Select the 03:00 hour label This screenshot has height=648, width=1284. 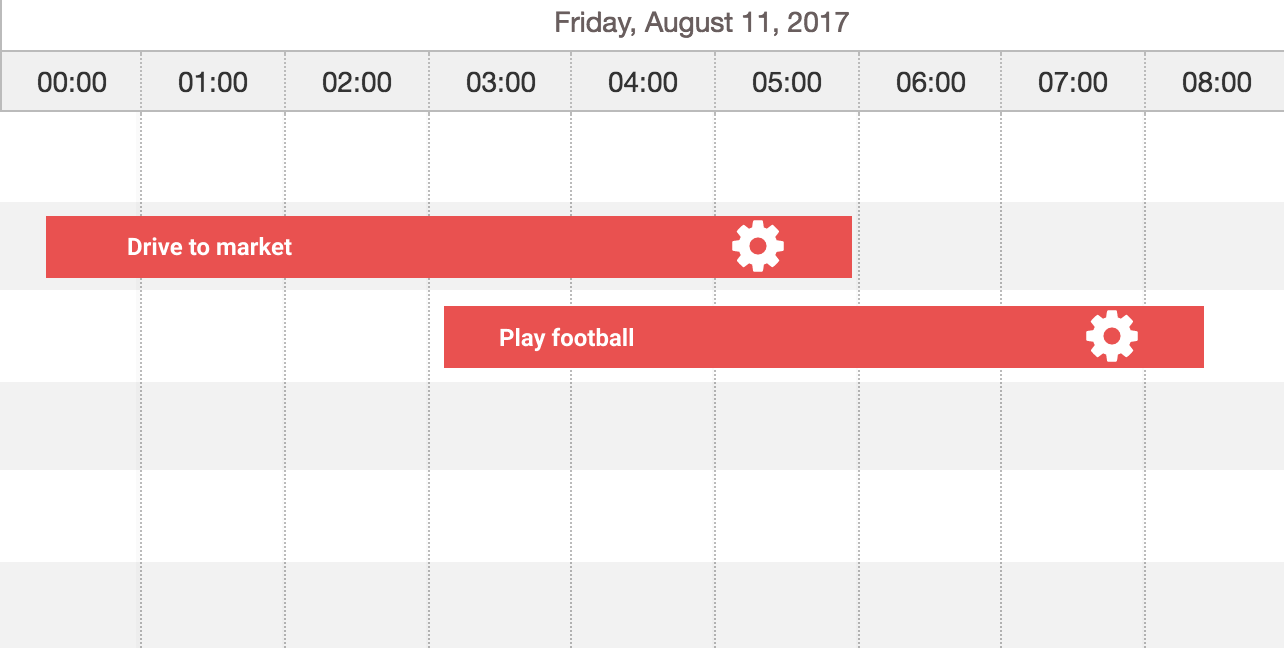click(500, 83)
